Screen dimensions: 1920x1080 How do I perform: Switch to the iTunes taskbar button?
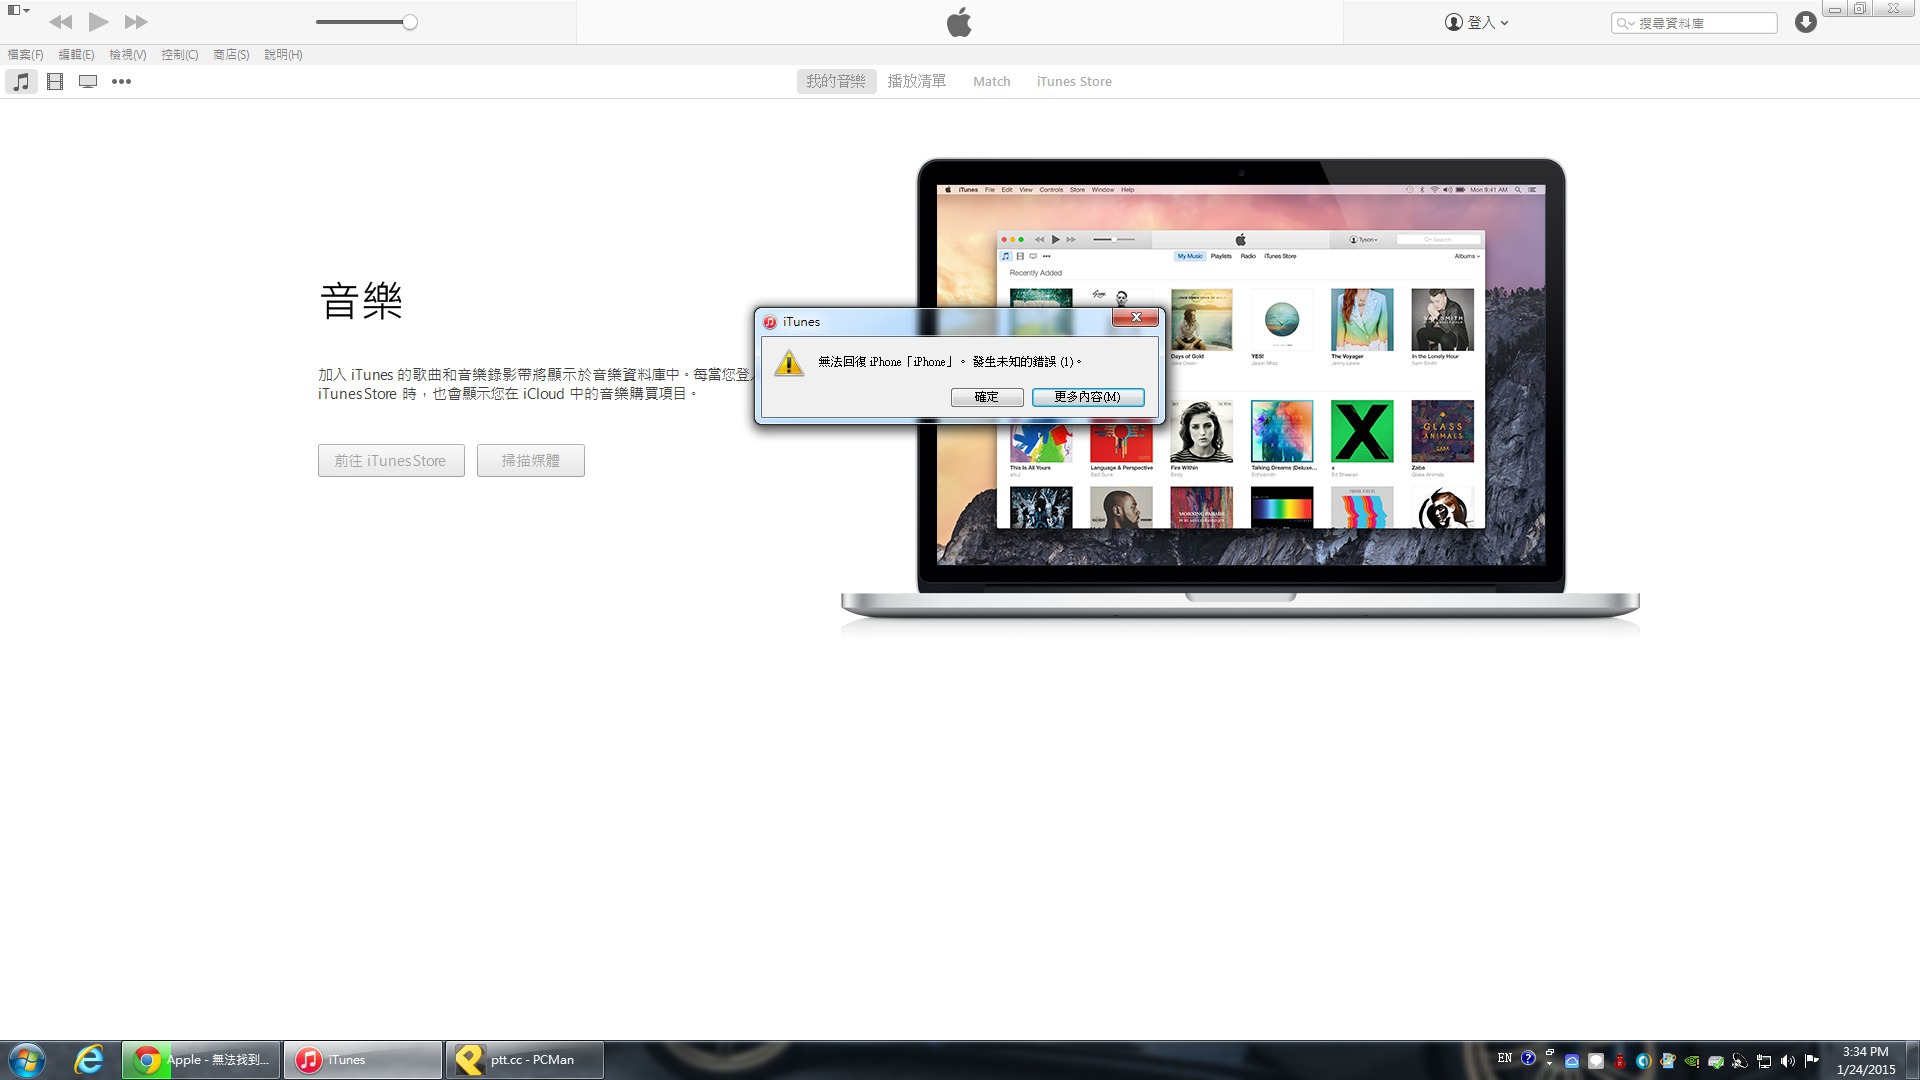click(x=363, y=1060)
